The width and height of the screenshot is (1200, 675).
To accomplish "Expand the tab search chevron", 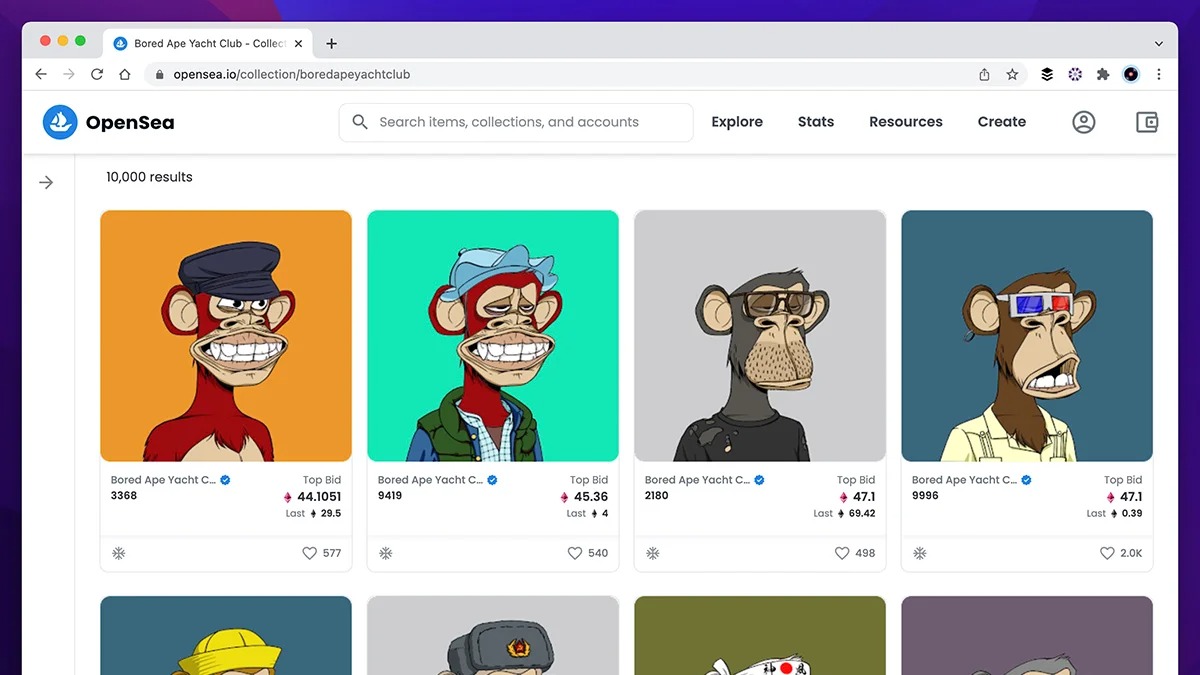I will pyautogui.click(x=1159, y=44).
